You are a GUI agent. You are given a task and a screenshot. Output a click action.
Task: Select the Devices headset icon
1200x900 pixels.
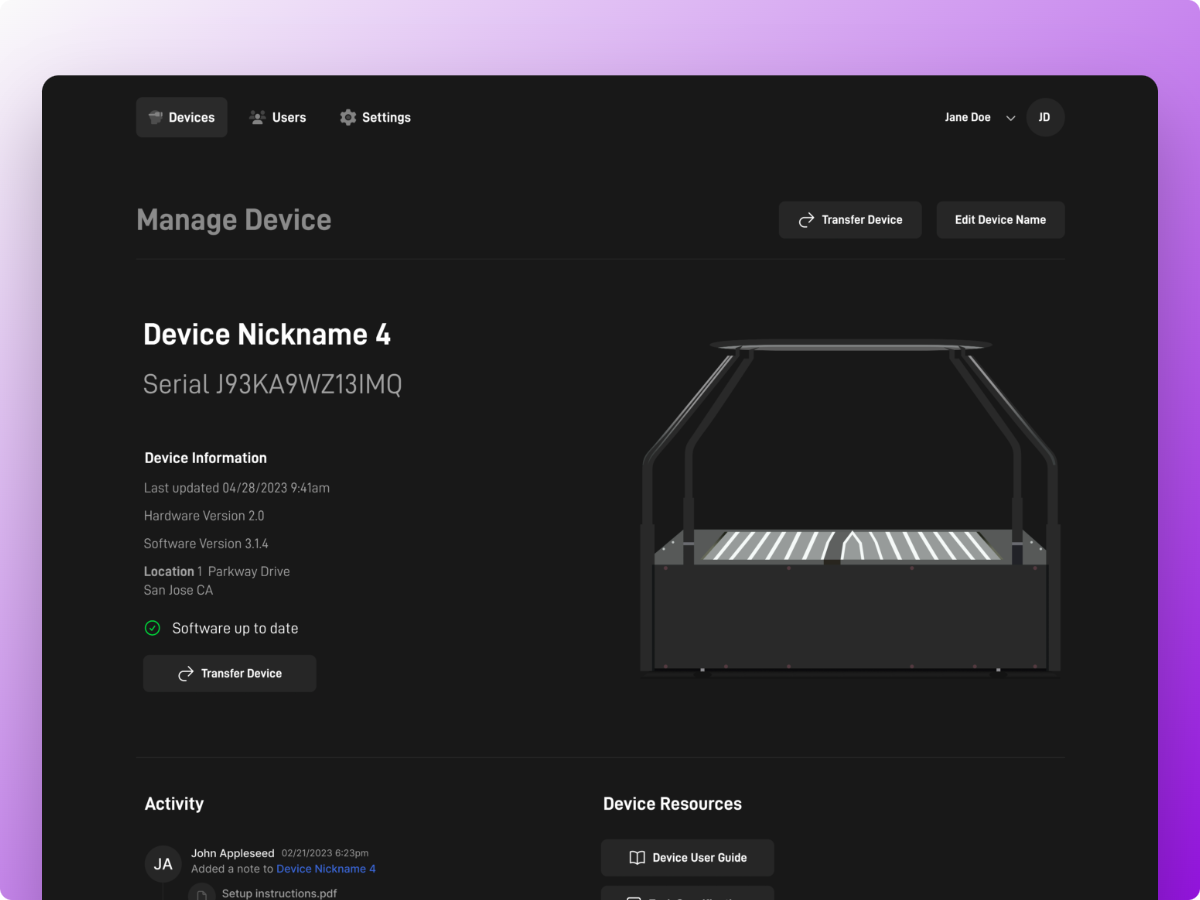pos(153,117)
